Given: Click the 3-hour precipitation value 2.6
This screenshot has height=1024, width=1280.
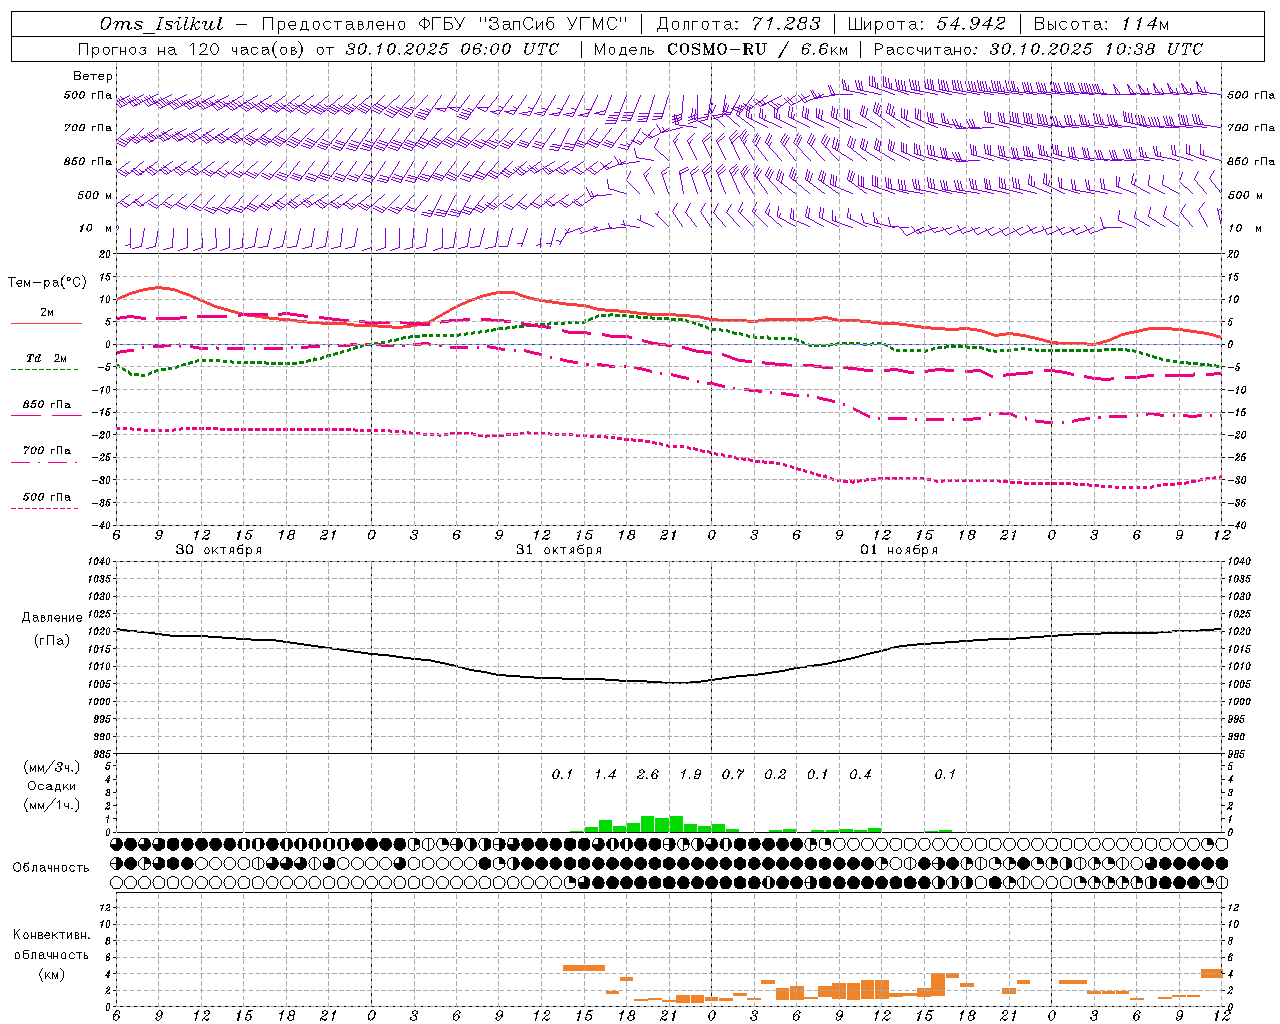Looking at the screenshot, I should pyautogui.click(x=648, y=774).
